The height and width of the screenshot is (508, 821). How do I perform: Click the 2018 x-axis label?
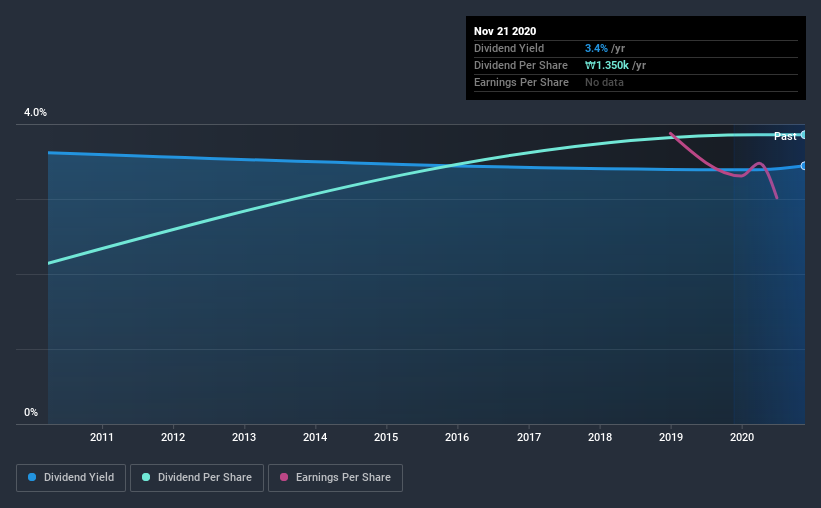(600, 437)
